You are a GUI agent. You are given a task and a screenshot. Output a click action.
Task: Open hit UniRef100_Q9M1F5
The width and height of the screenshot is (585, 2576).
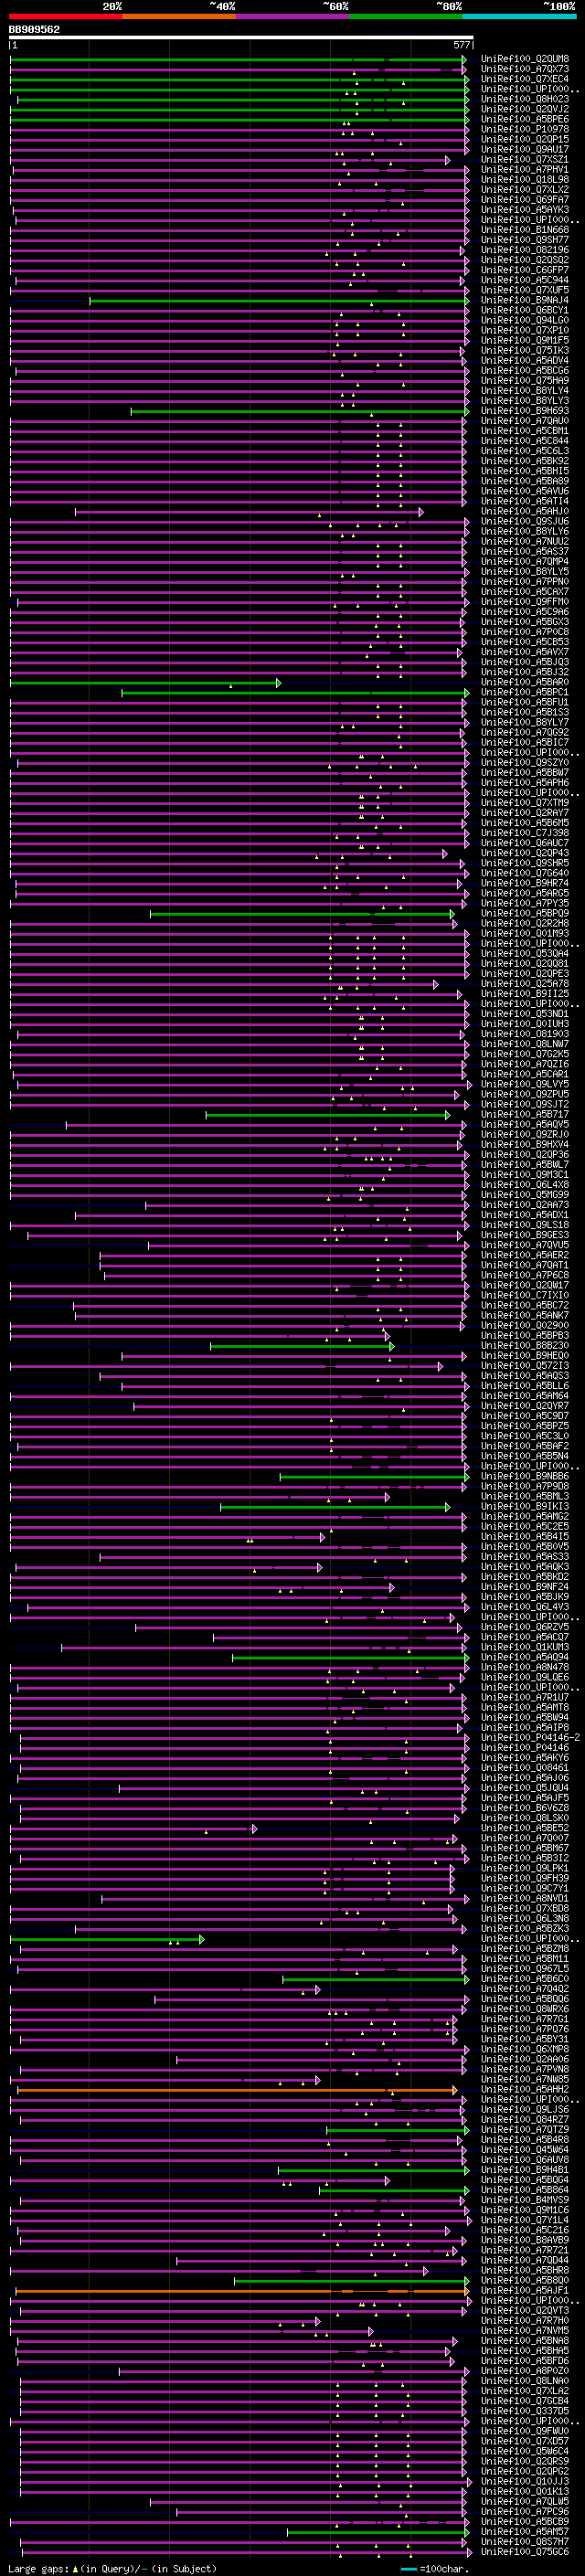pyautogui.click(x=525, y=340)
